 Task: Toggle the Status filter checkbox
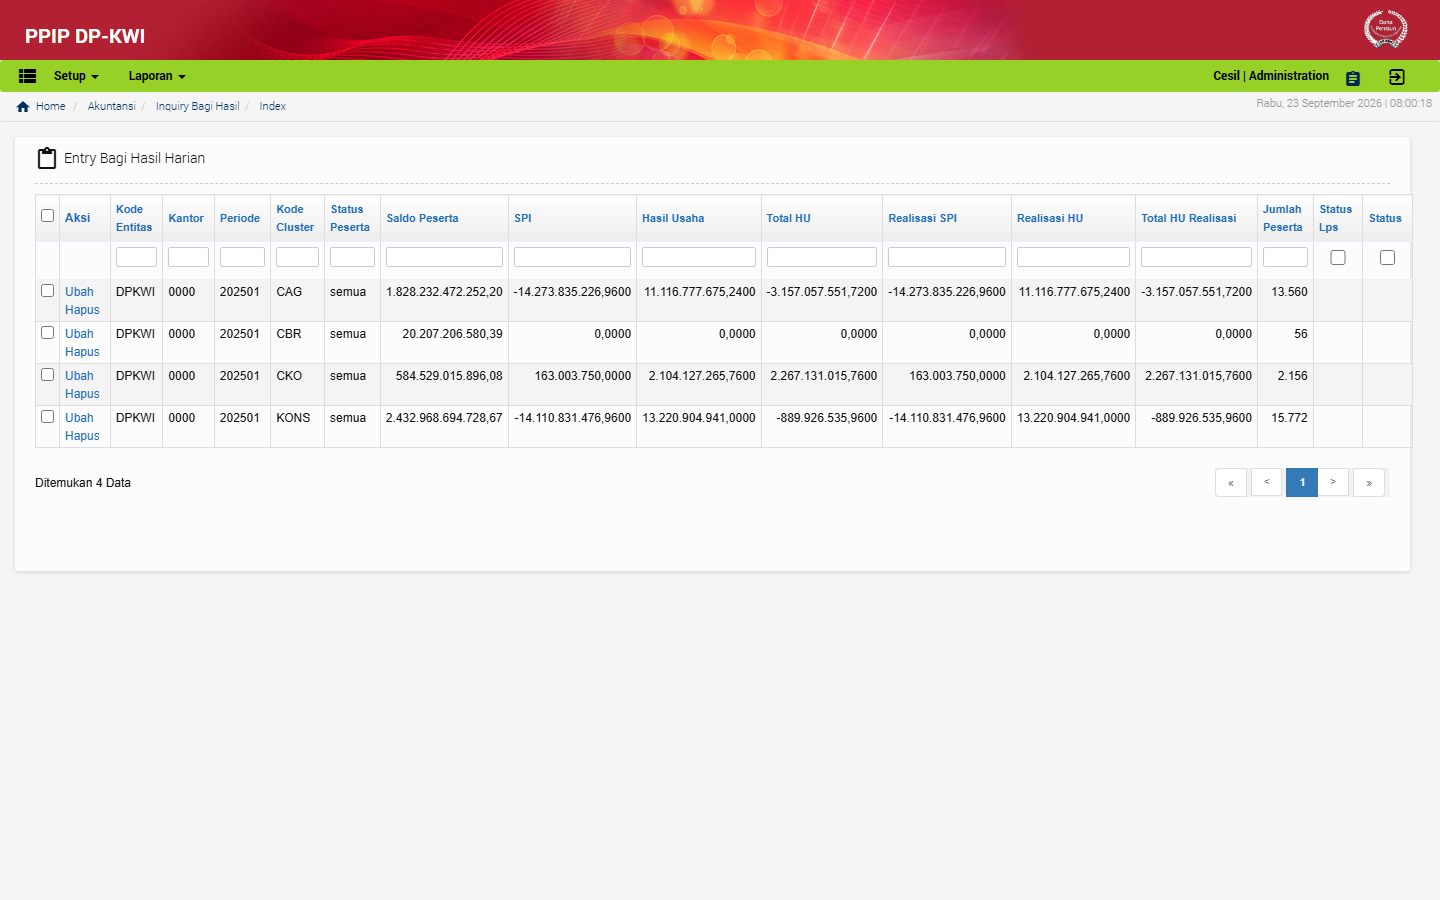pyautogui.click(x=1387, y=258)
